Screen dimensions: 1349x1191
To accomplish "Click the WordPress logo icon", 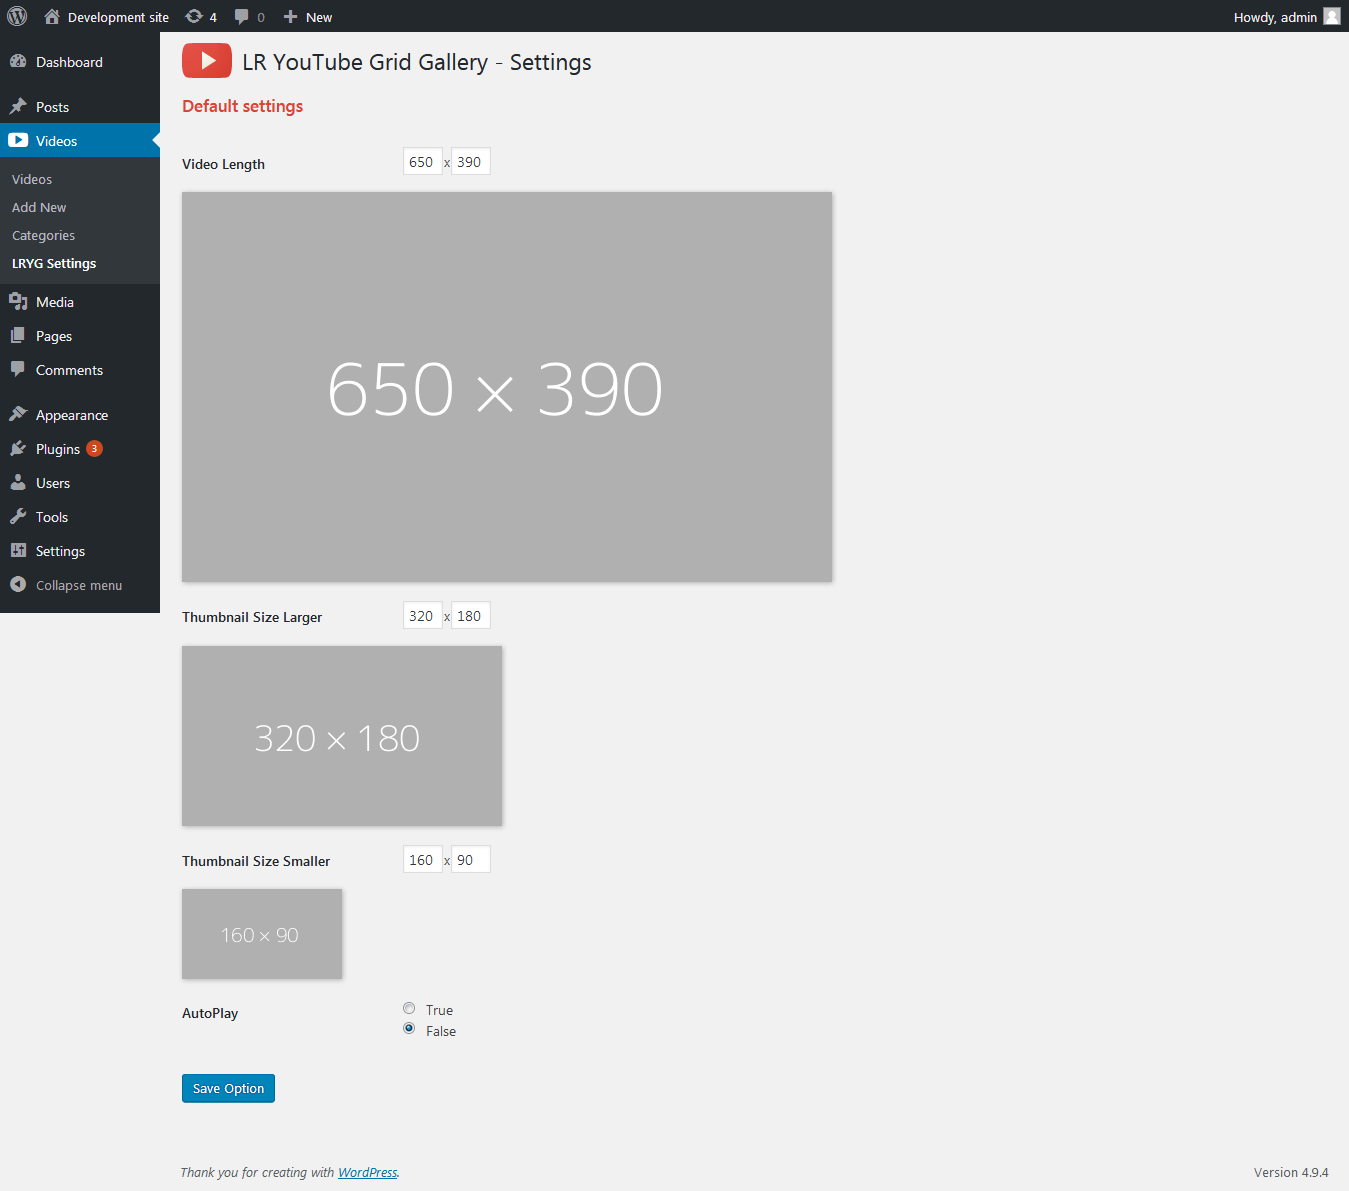I will point(17,16).
